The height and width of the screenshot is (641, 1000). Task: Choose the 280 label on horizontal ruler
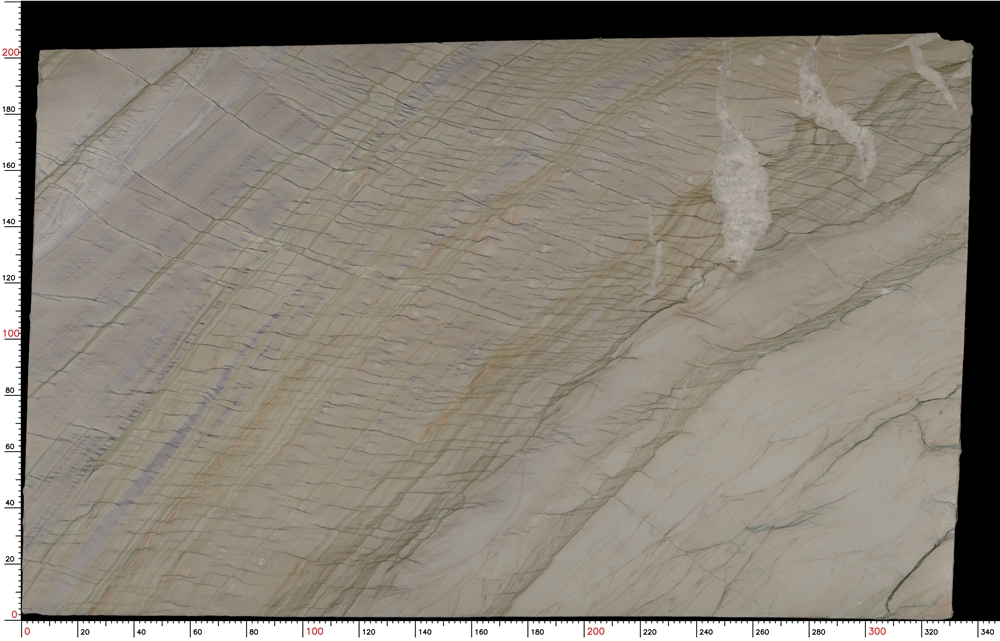pos(818,632)
